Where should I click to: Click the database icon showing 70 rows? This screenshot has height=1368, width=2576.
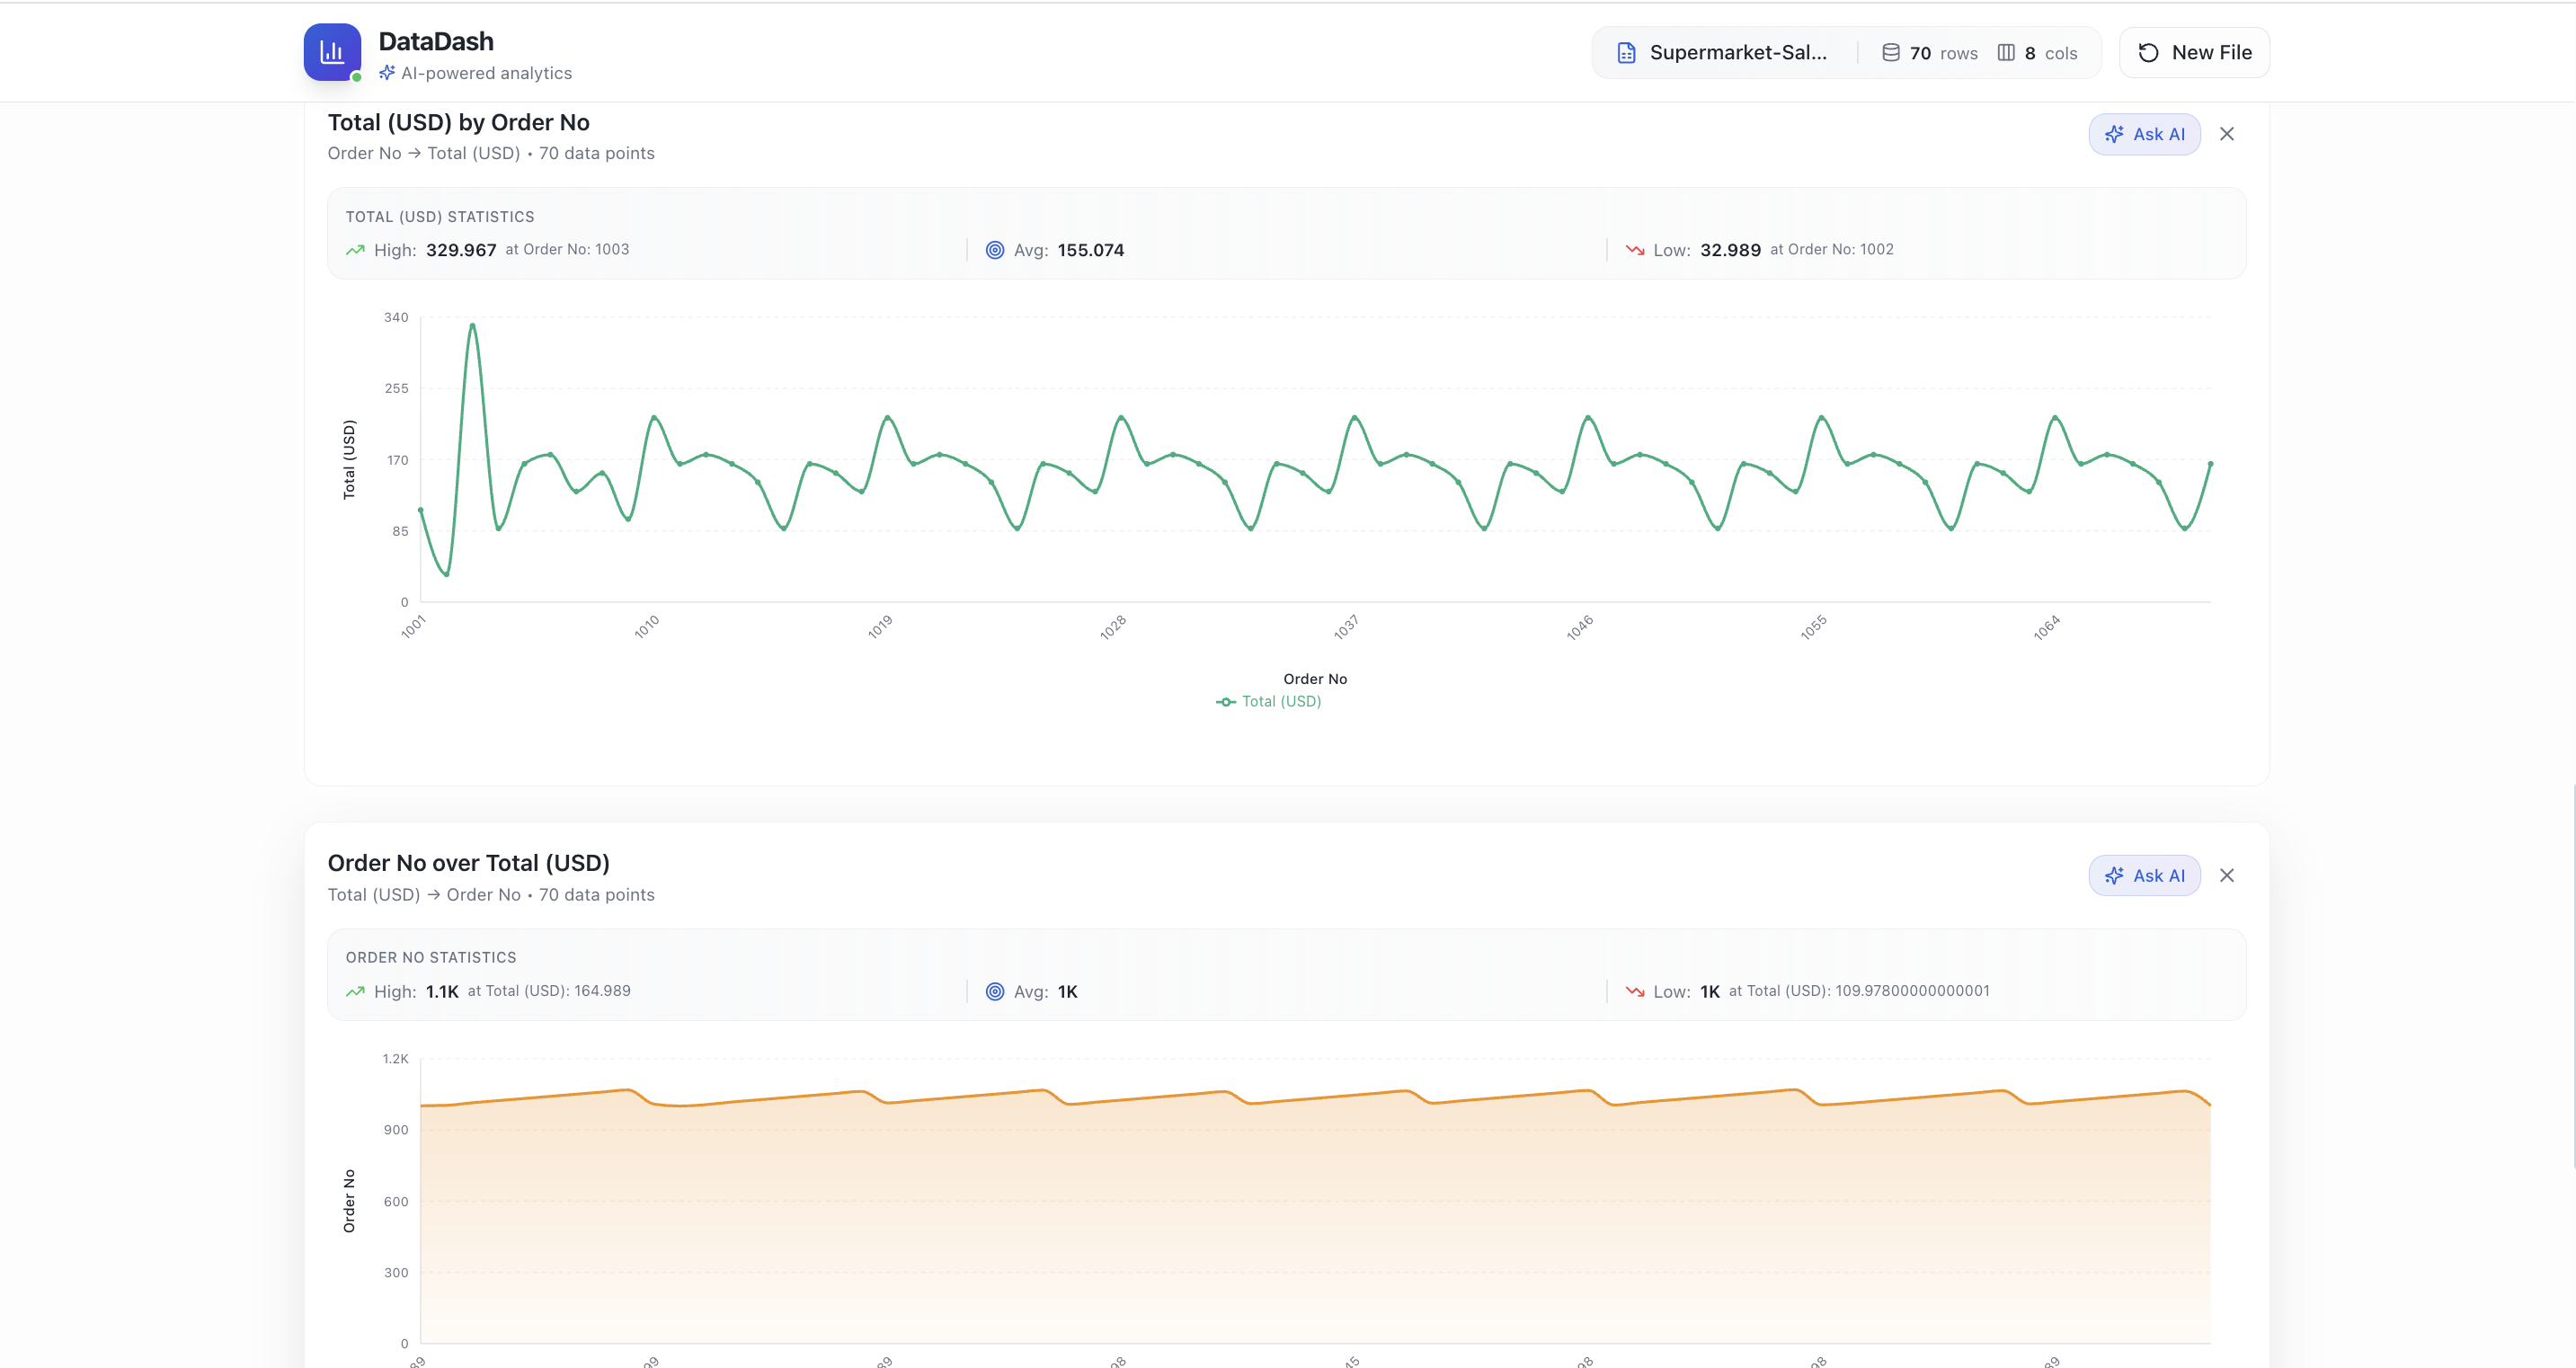pos(1891,52)
